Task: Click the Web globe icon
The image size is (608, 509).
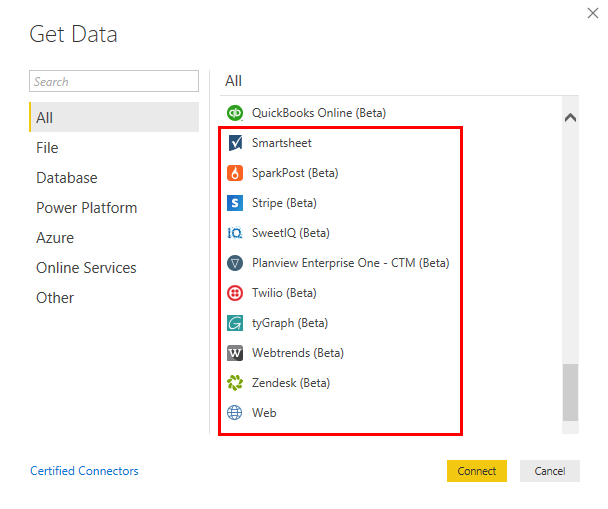Action: 235,412
